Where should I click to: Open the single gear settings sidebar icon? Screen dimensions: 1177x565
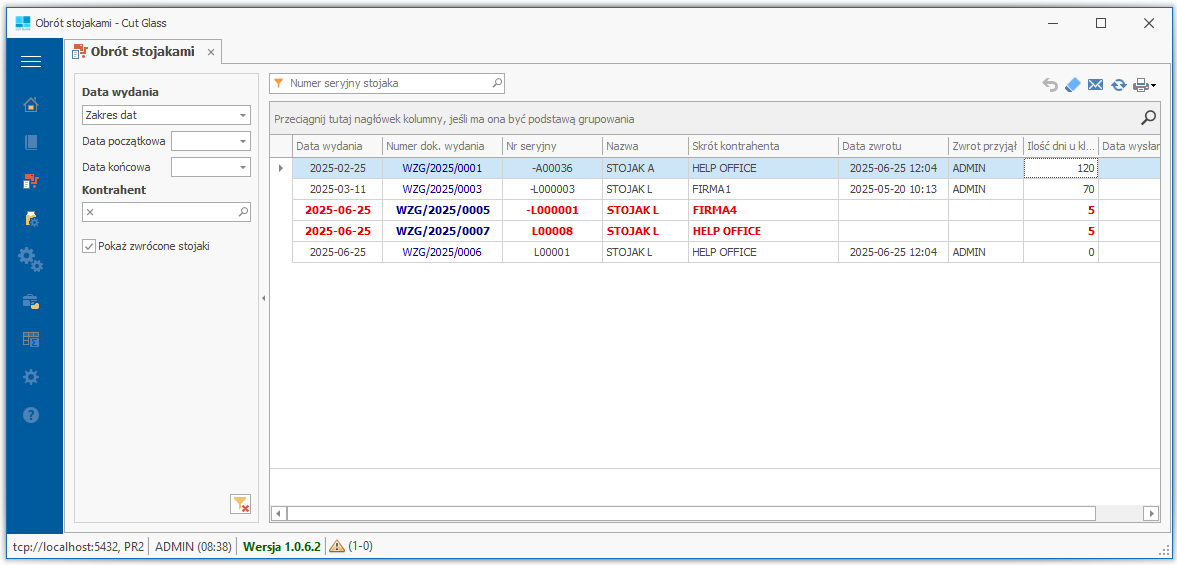coord(31,377)
